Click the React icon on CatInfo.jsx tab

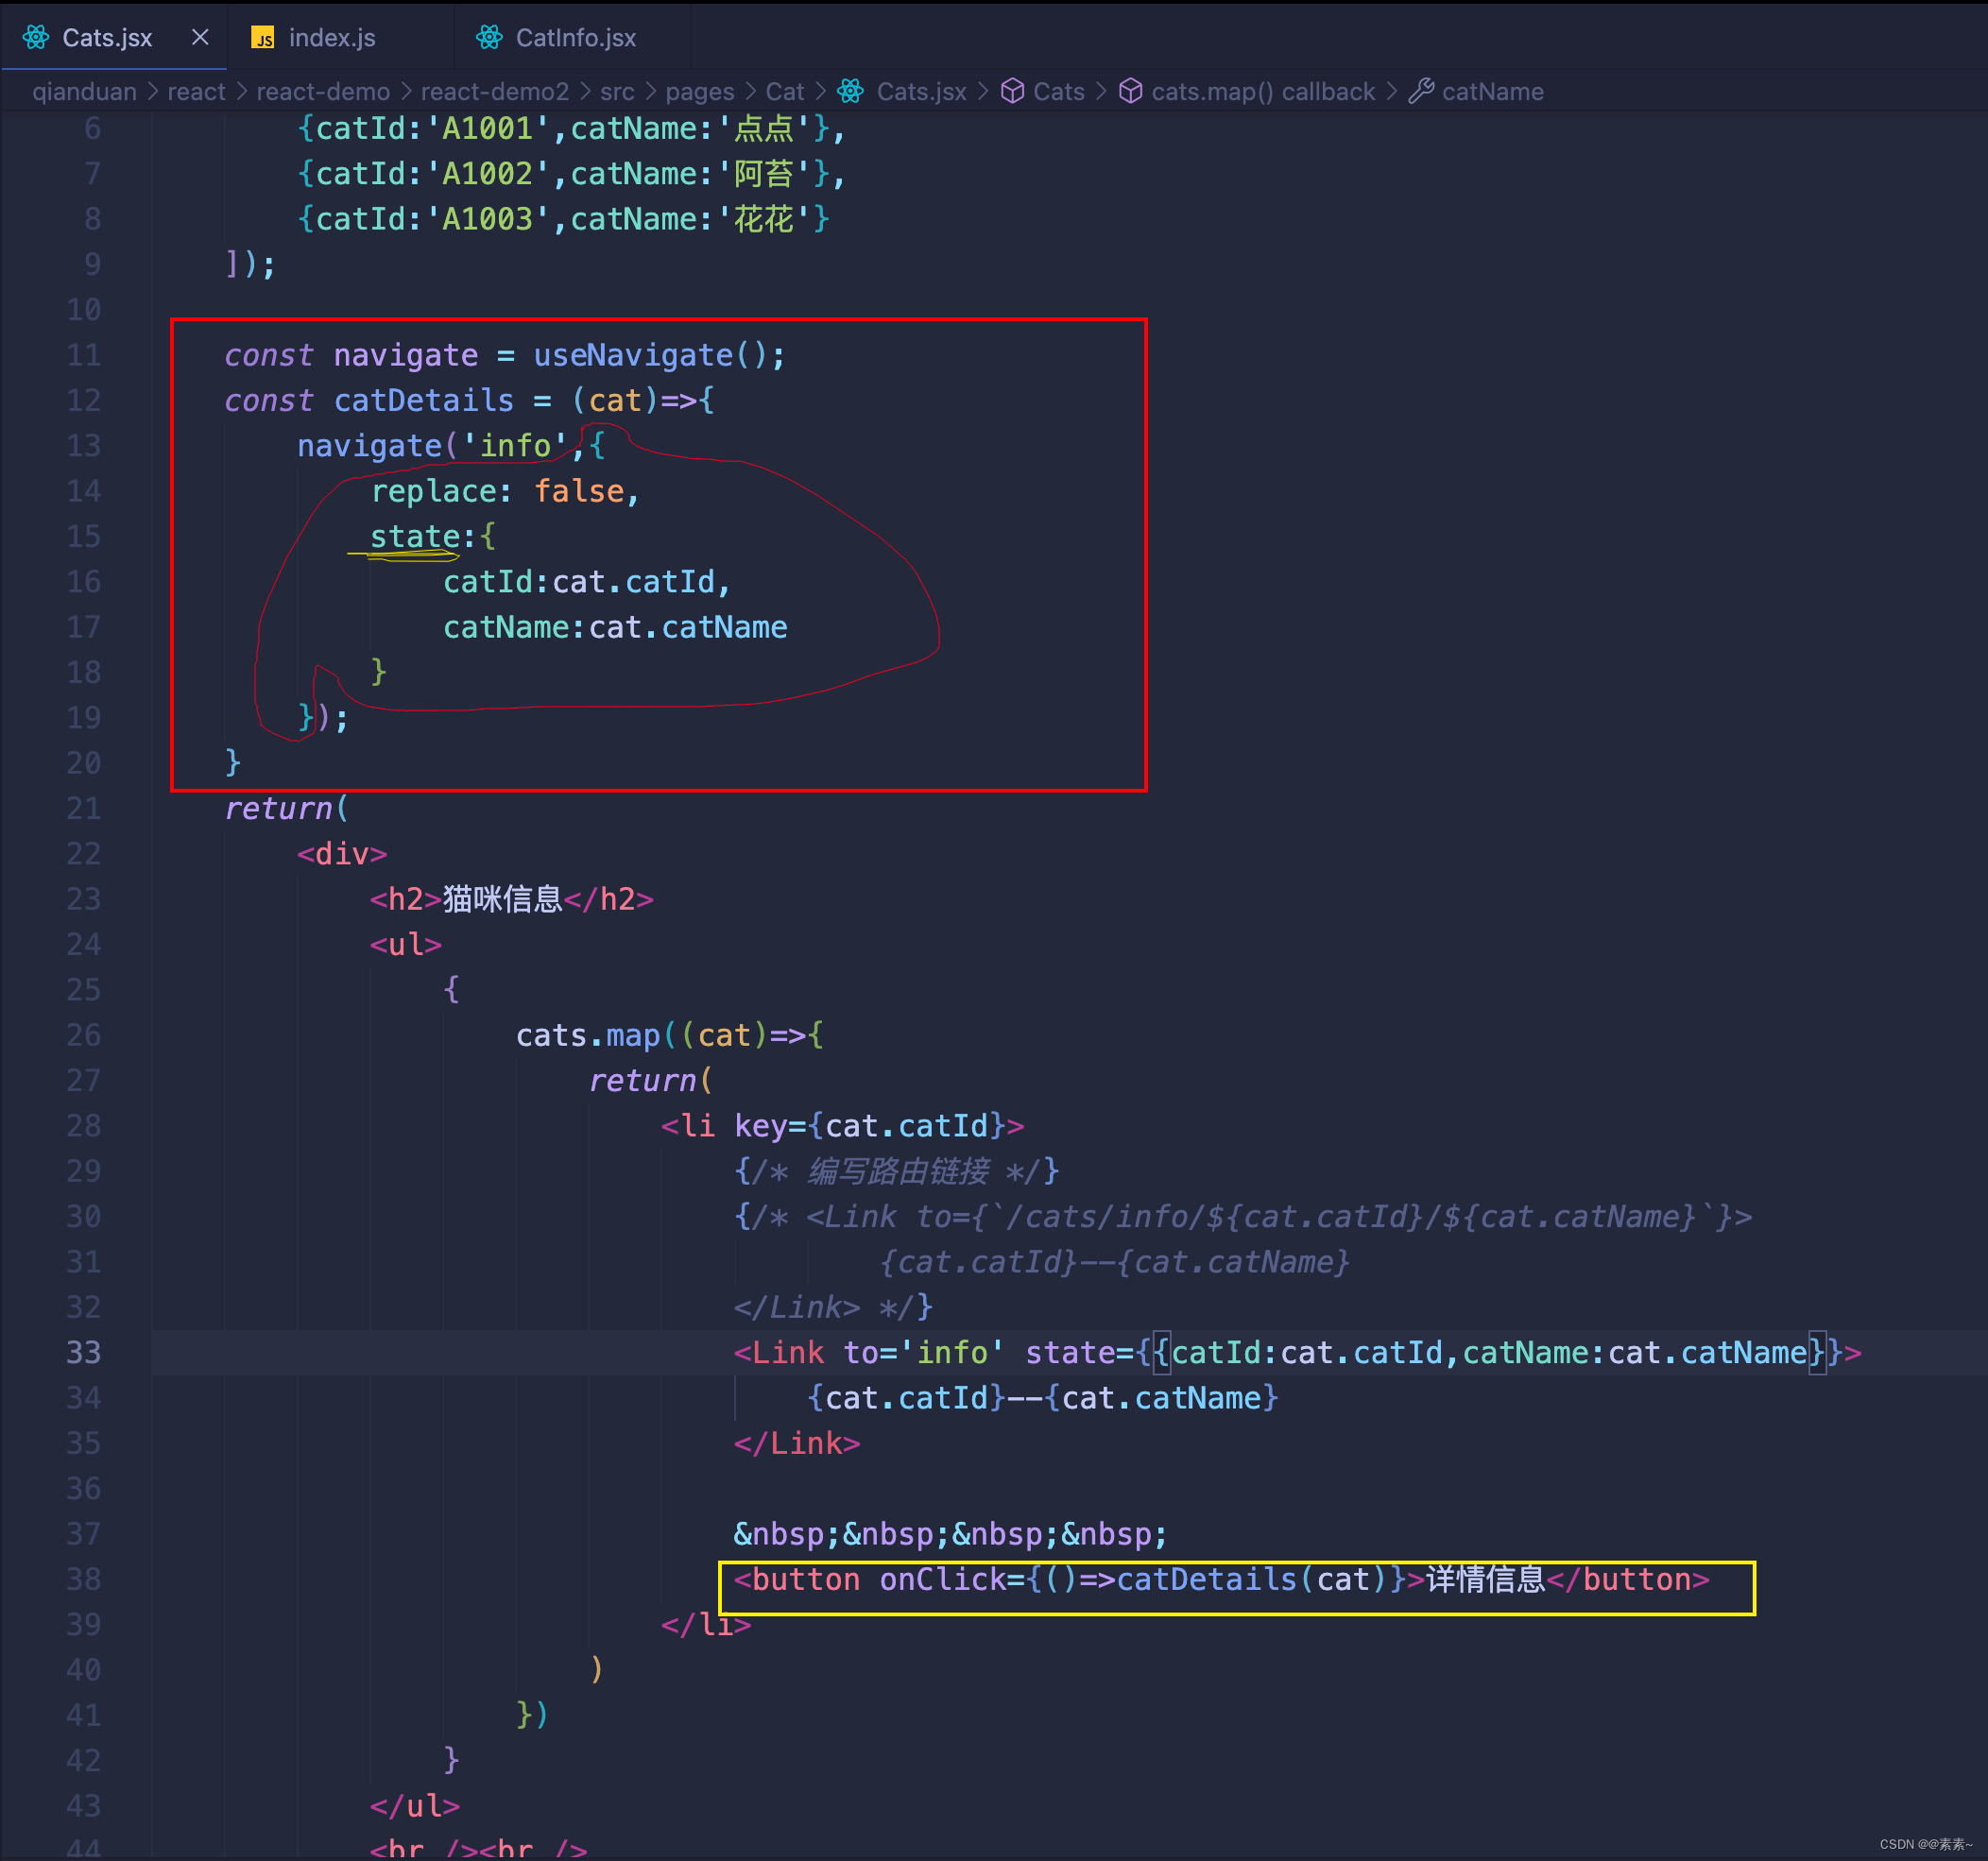(489, 38)
